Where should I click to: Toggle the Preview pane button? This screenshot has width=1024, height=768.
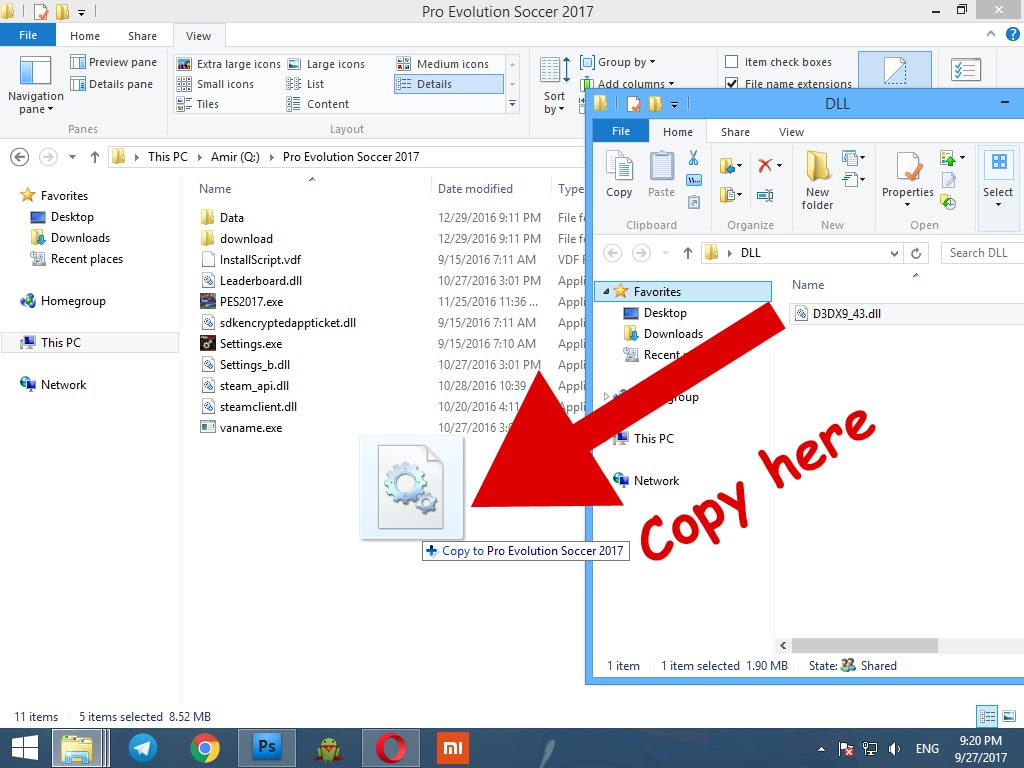(114, 62)
